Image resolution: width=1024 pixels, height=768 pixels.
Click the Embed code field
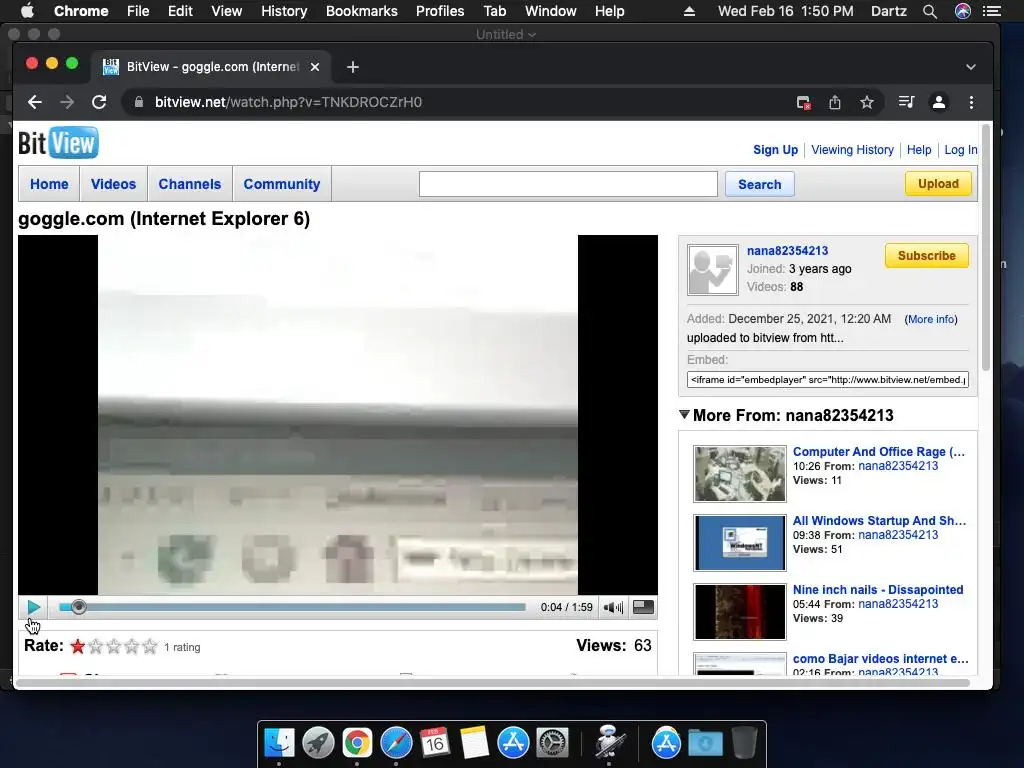pos(827,379)
